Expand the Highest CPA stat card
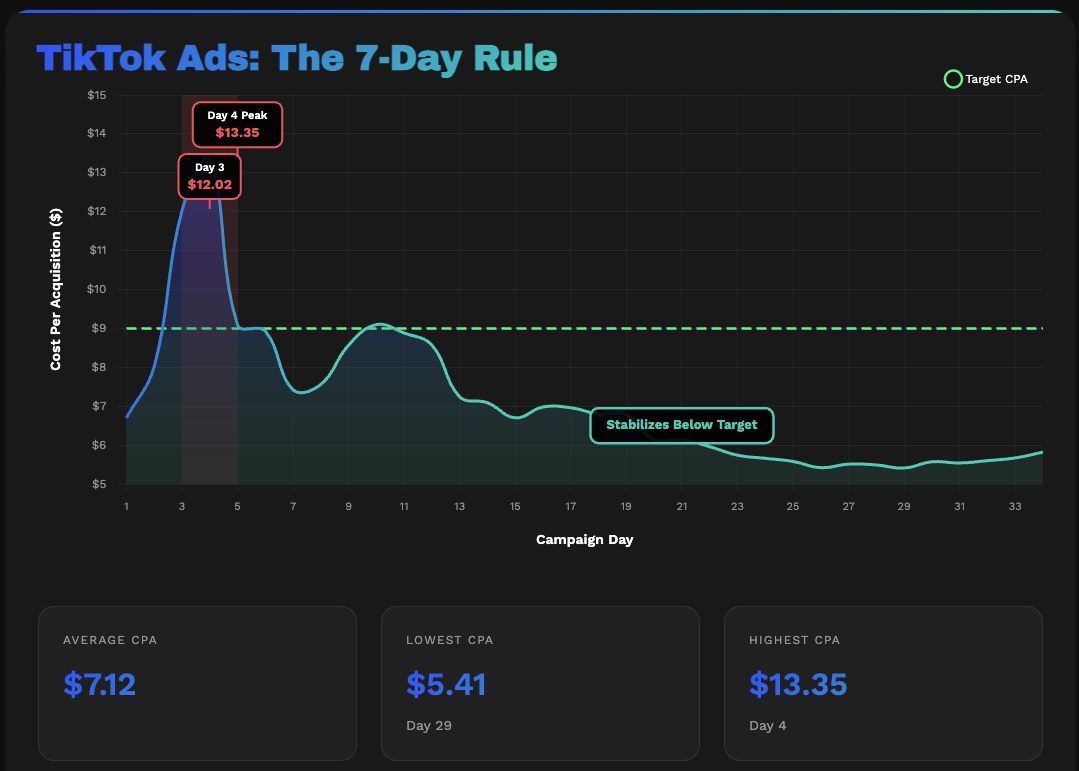 [x=884, y=683]
